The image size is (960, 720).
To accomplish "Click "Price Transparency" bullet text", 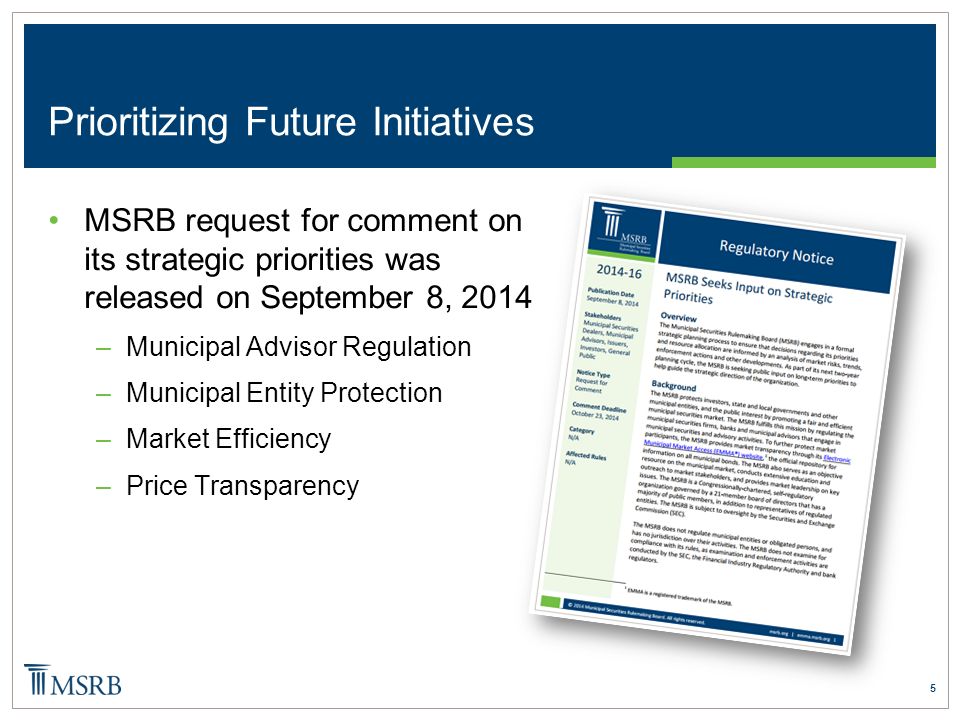I will [242, 486].
